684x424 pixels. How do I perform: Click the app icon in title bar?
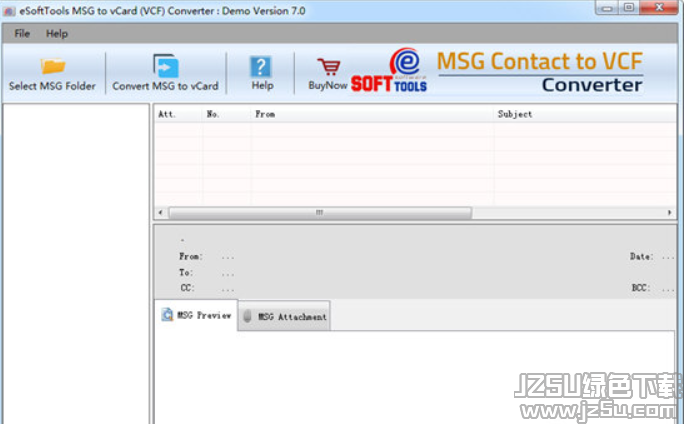coord(10,11)
